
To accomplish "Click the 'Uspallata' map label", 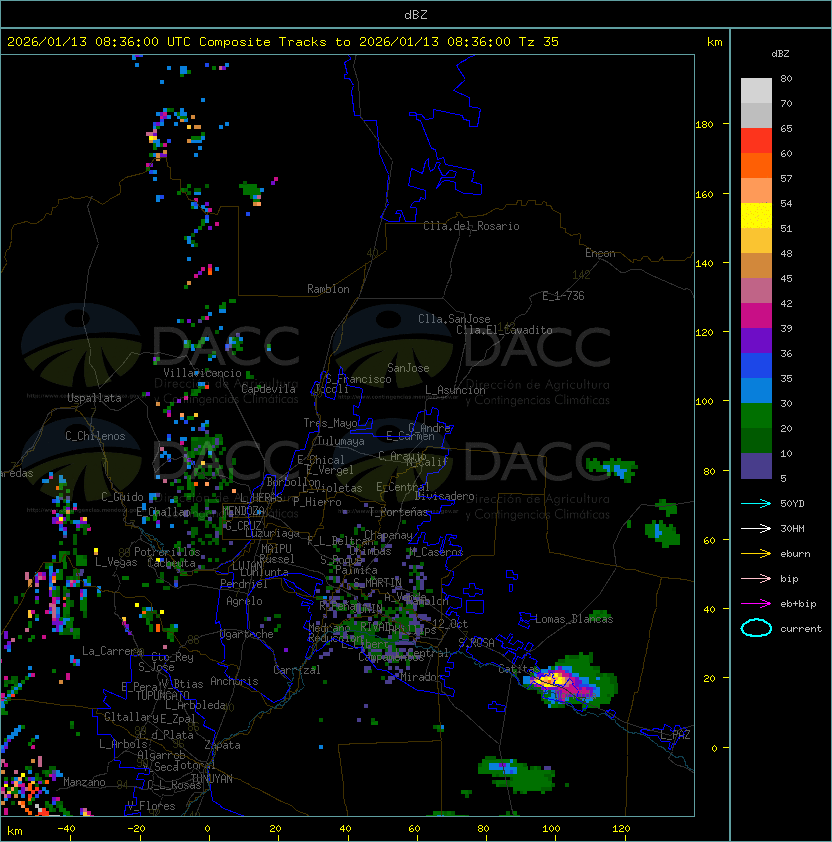I will coord(94,398).
